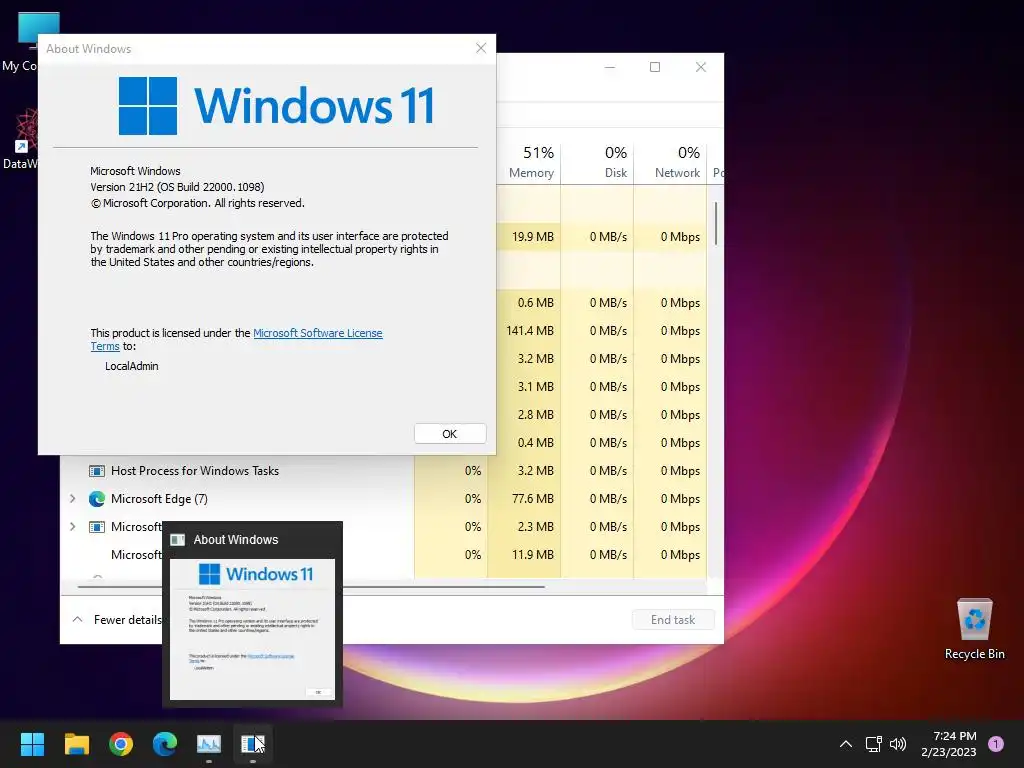Open the notification count badge
Image resolution: width=1024 pixels, height=768 pixels.
pyautogui.click(x=996, y=744)
